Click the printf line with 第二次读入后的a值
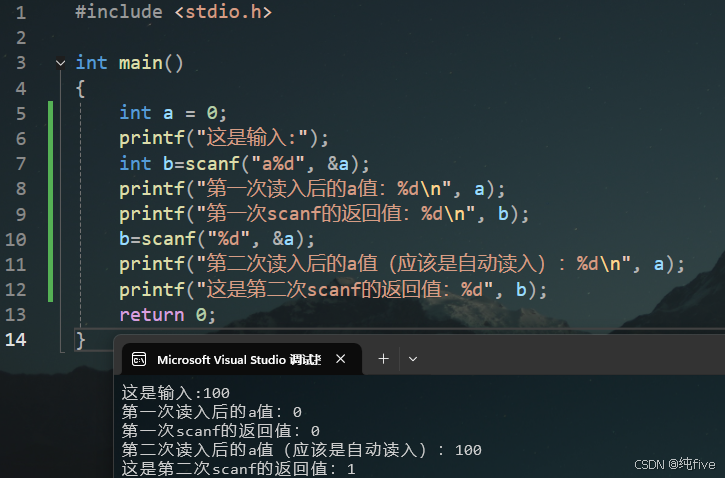 (x=402, y=264)
